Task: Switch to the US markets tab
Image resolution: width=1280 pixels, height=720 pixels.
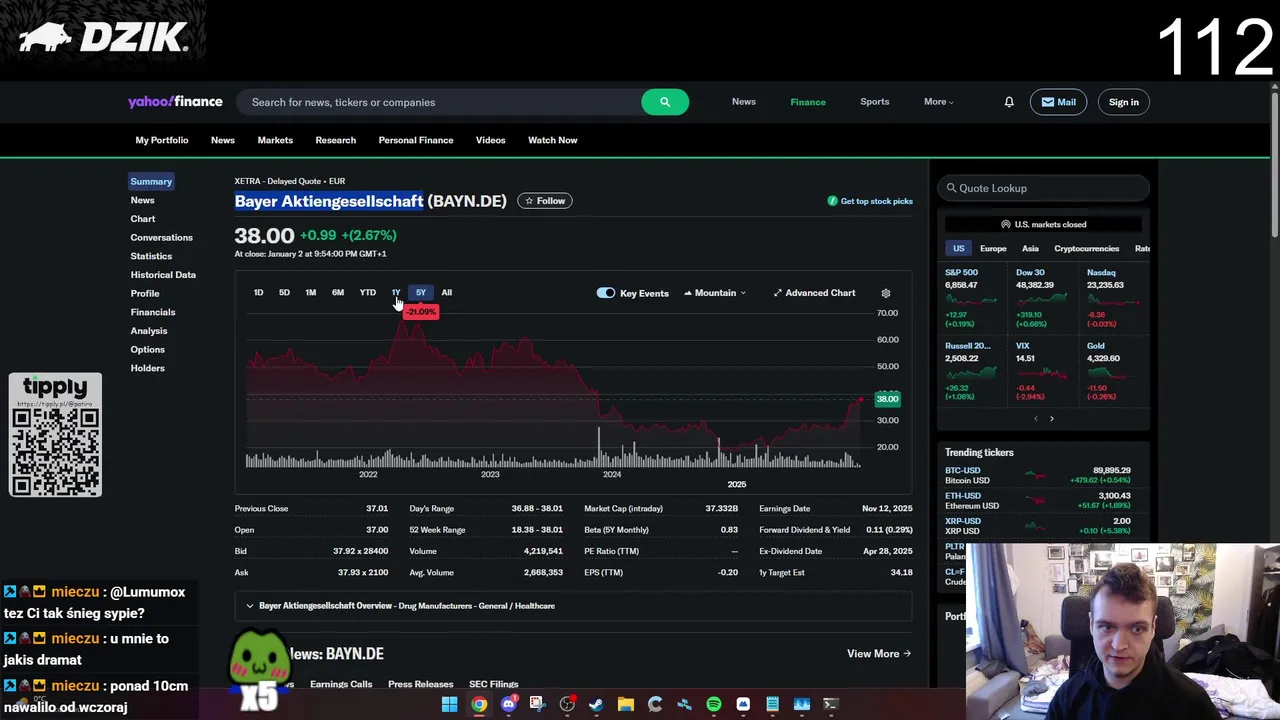Action: pos(959,248)
